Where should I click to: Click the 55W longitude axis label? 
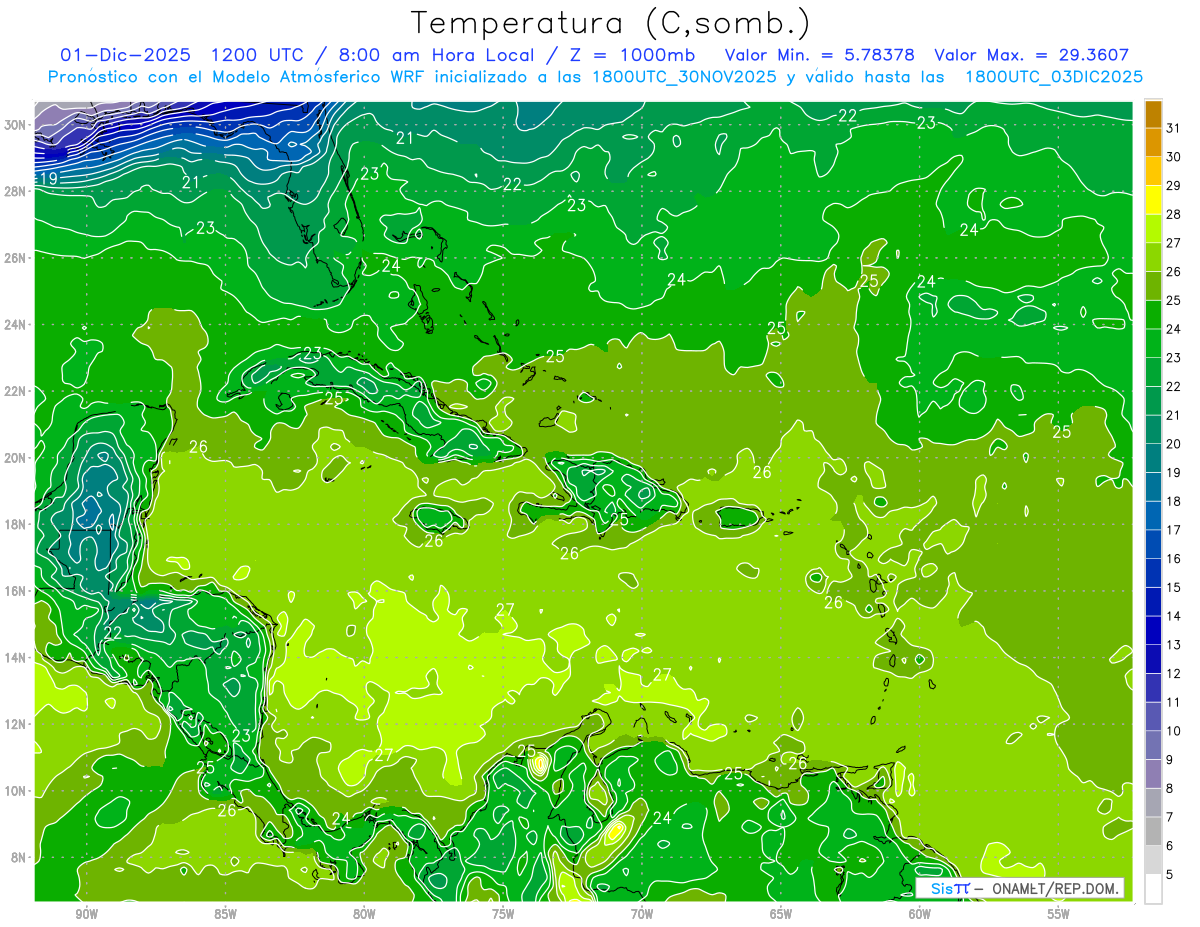point(1059,914)
